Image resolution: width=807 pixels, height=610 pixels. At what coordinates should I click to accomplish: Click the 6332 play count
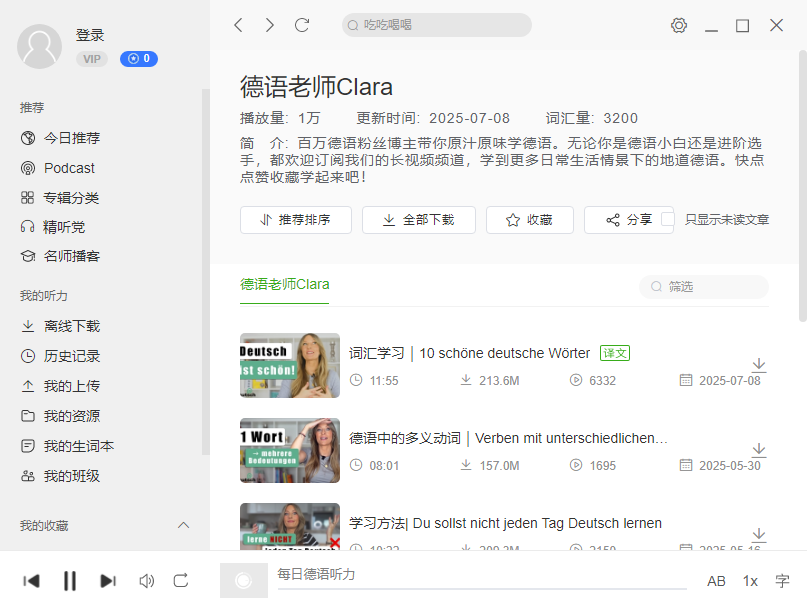pos(602,381)
